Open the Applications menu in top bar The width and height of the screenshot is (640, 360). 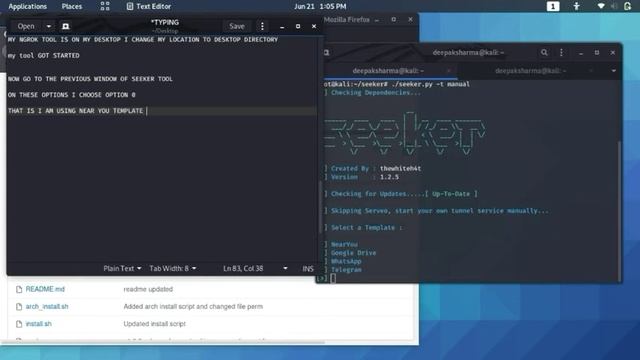tap(27, 7)
